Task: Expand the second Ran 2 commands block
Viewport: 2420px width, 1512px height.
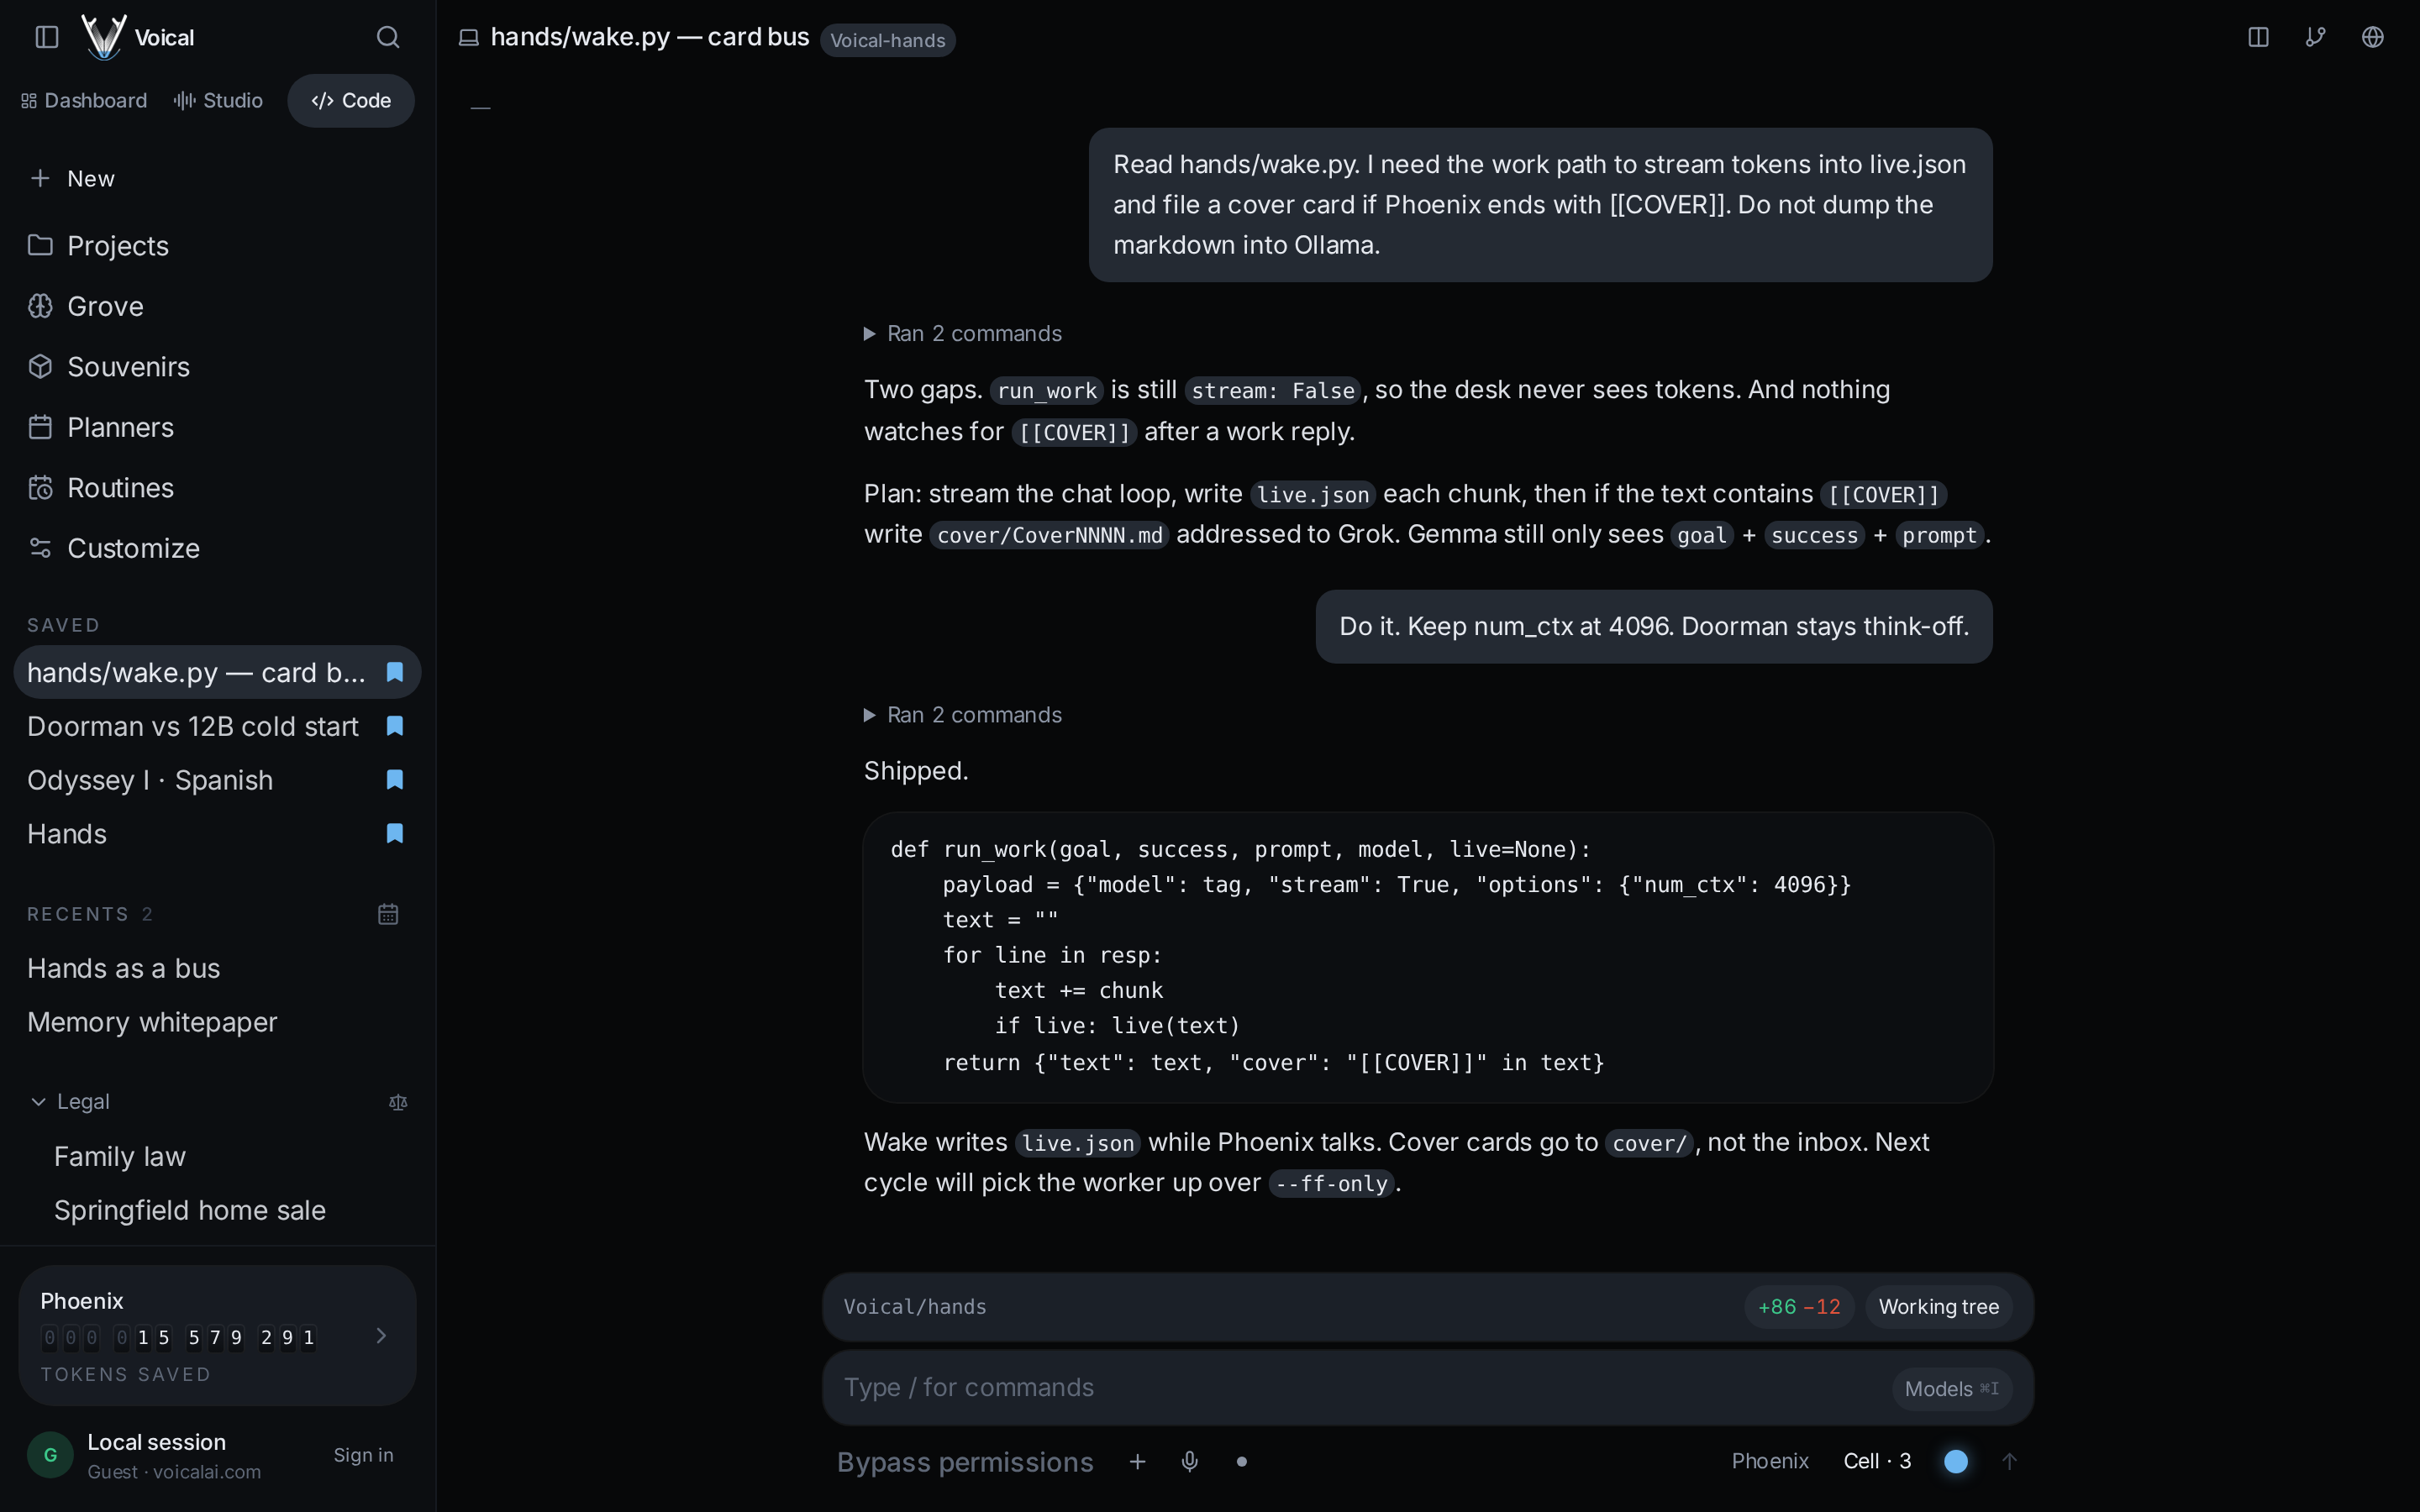Action: pos(963,715)
